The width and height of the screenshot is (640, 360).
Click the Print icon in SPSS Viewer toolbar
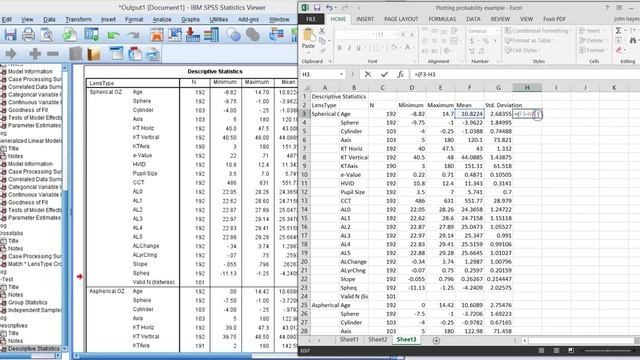(28, 35)
